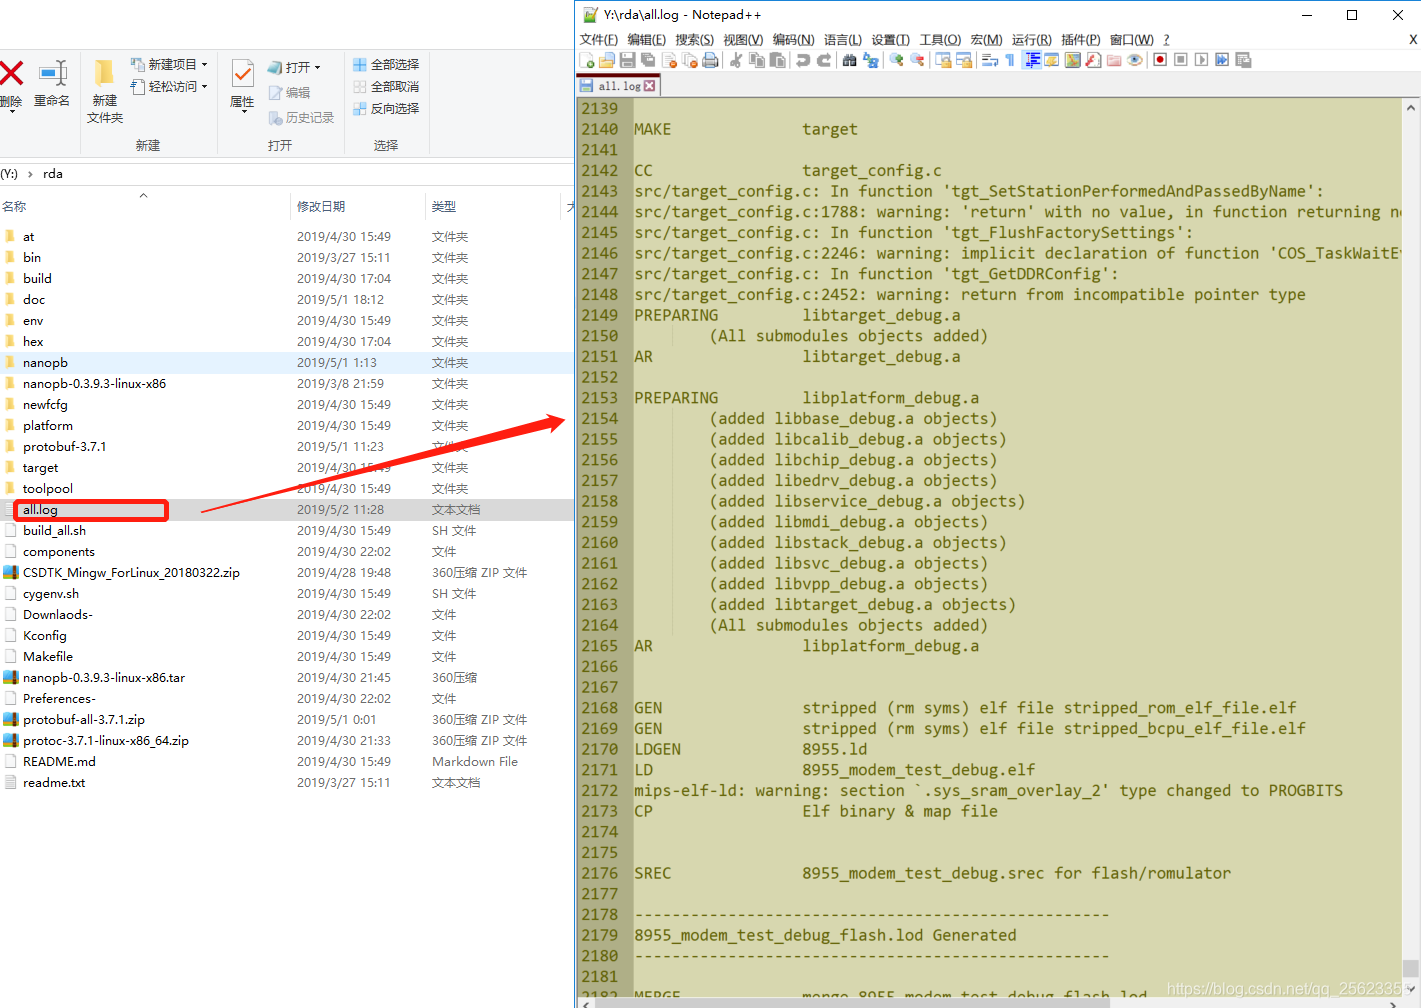Image resolution: width=1421 pixels, height=1008 pixels.
Task: Toggle synchronized vertical scrolling icon
Action: [x=943, y=60]
